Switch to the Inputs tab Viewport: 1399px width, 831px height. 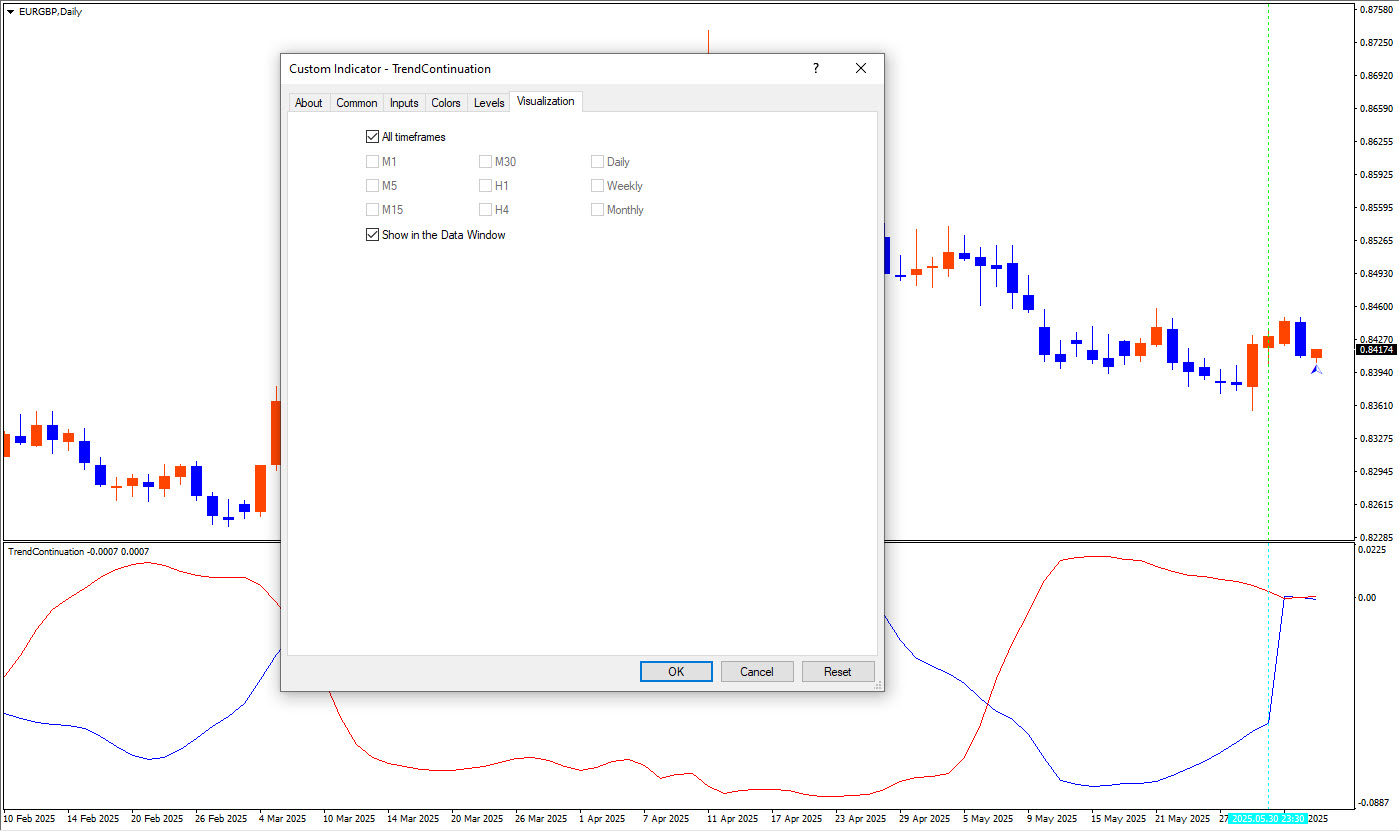point(404,103)
